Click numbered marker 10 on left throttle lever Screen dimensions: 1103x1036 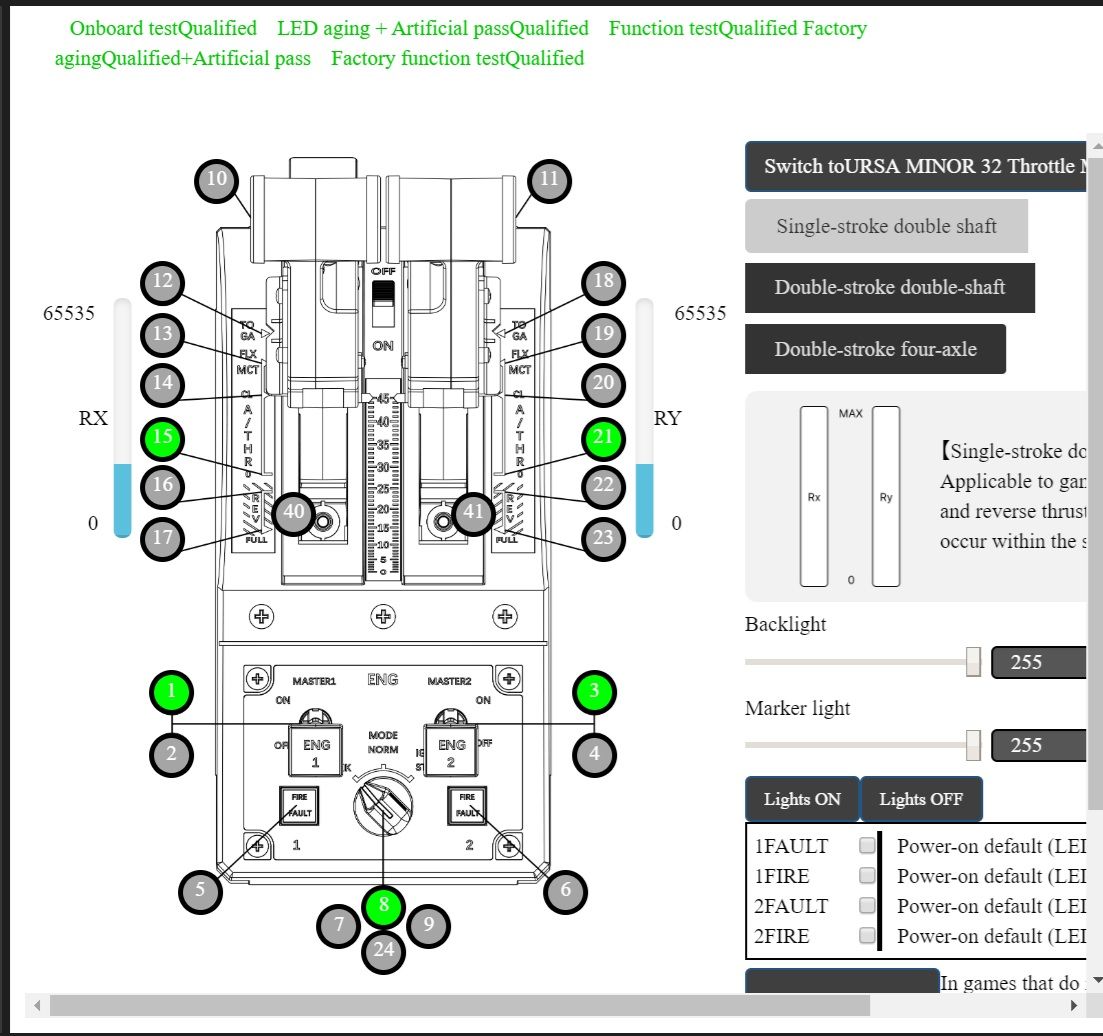point(217,181)
